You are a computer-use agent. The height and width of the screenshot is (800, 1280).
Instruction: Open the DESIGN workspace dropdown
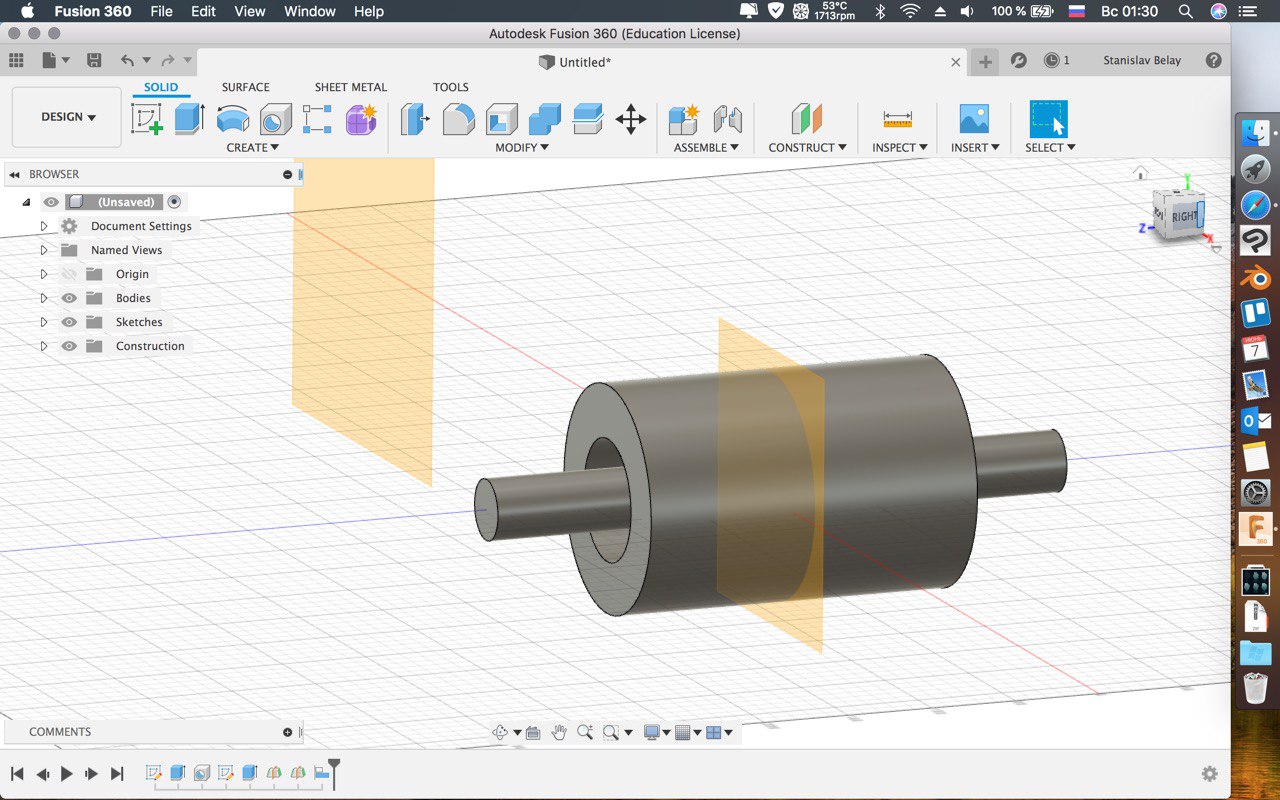coord(67,117)
